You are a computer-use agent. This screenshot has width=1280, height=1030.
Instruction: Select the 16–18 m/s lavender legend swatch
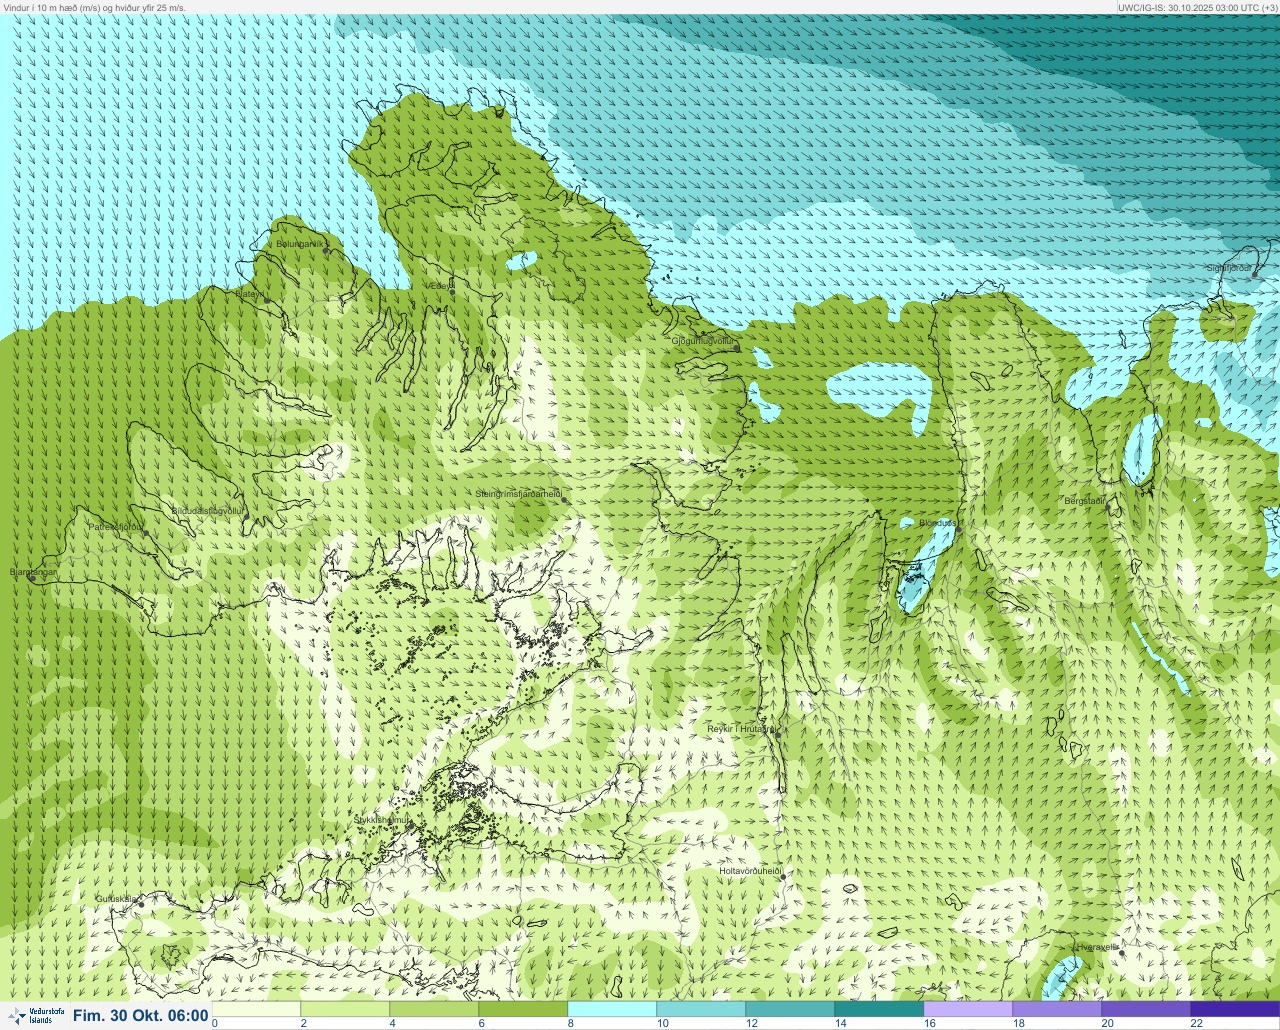click(x=968, y=1009)
